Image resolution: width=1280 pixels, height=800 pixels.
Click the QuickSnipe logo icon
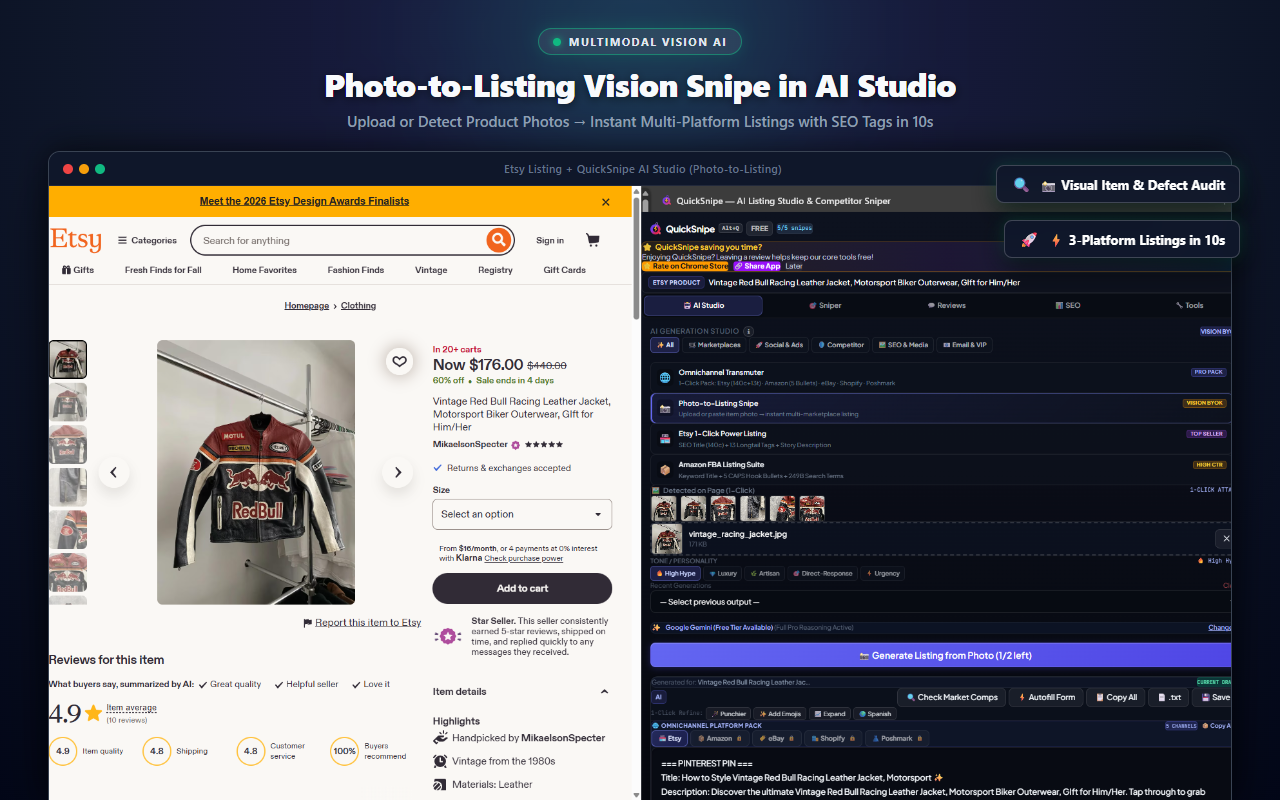pos(656,228)
